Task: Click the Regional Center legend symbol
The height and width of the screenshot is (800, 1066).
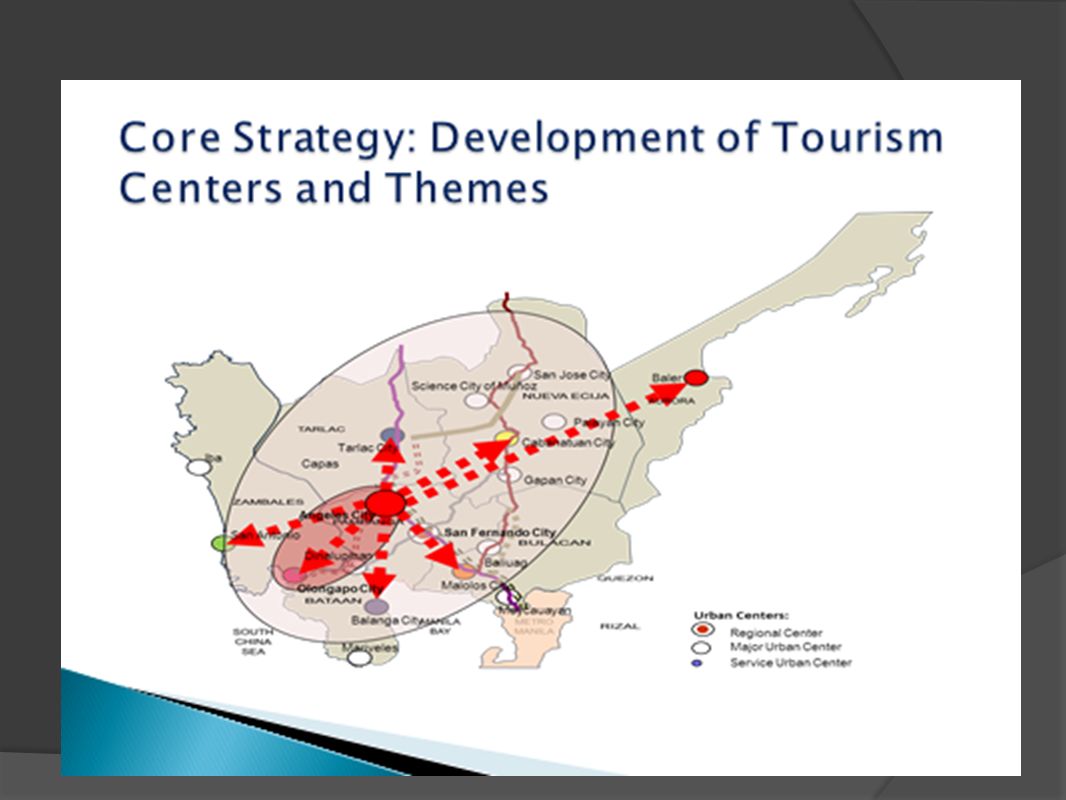Action: 702,630
